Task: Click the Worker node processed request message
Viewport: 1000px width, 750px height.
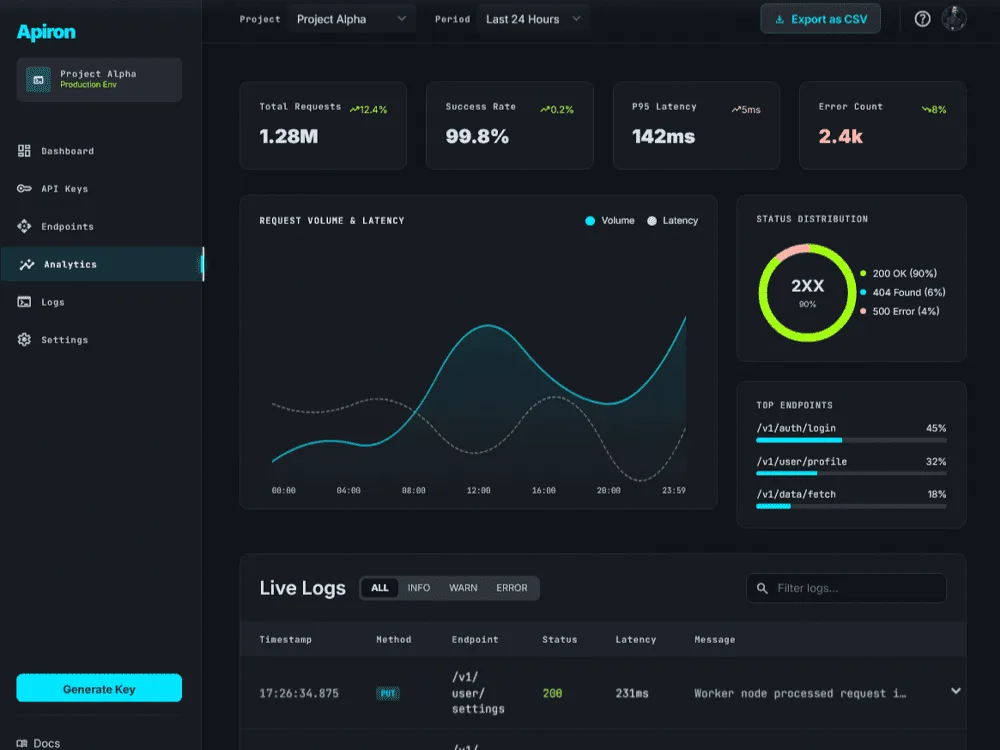Action: point(800,693)
